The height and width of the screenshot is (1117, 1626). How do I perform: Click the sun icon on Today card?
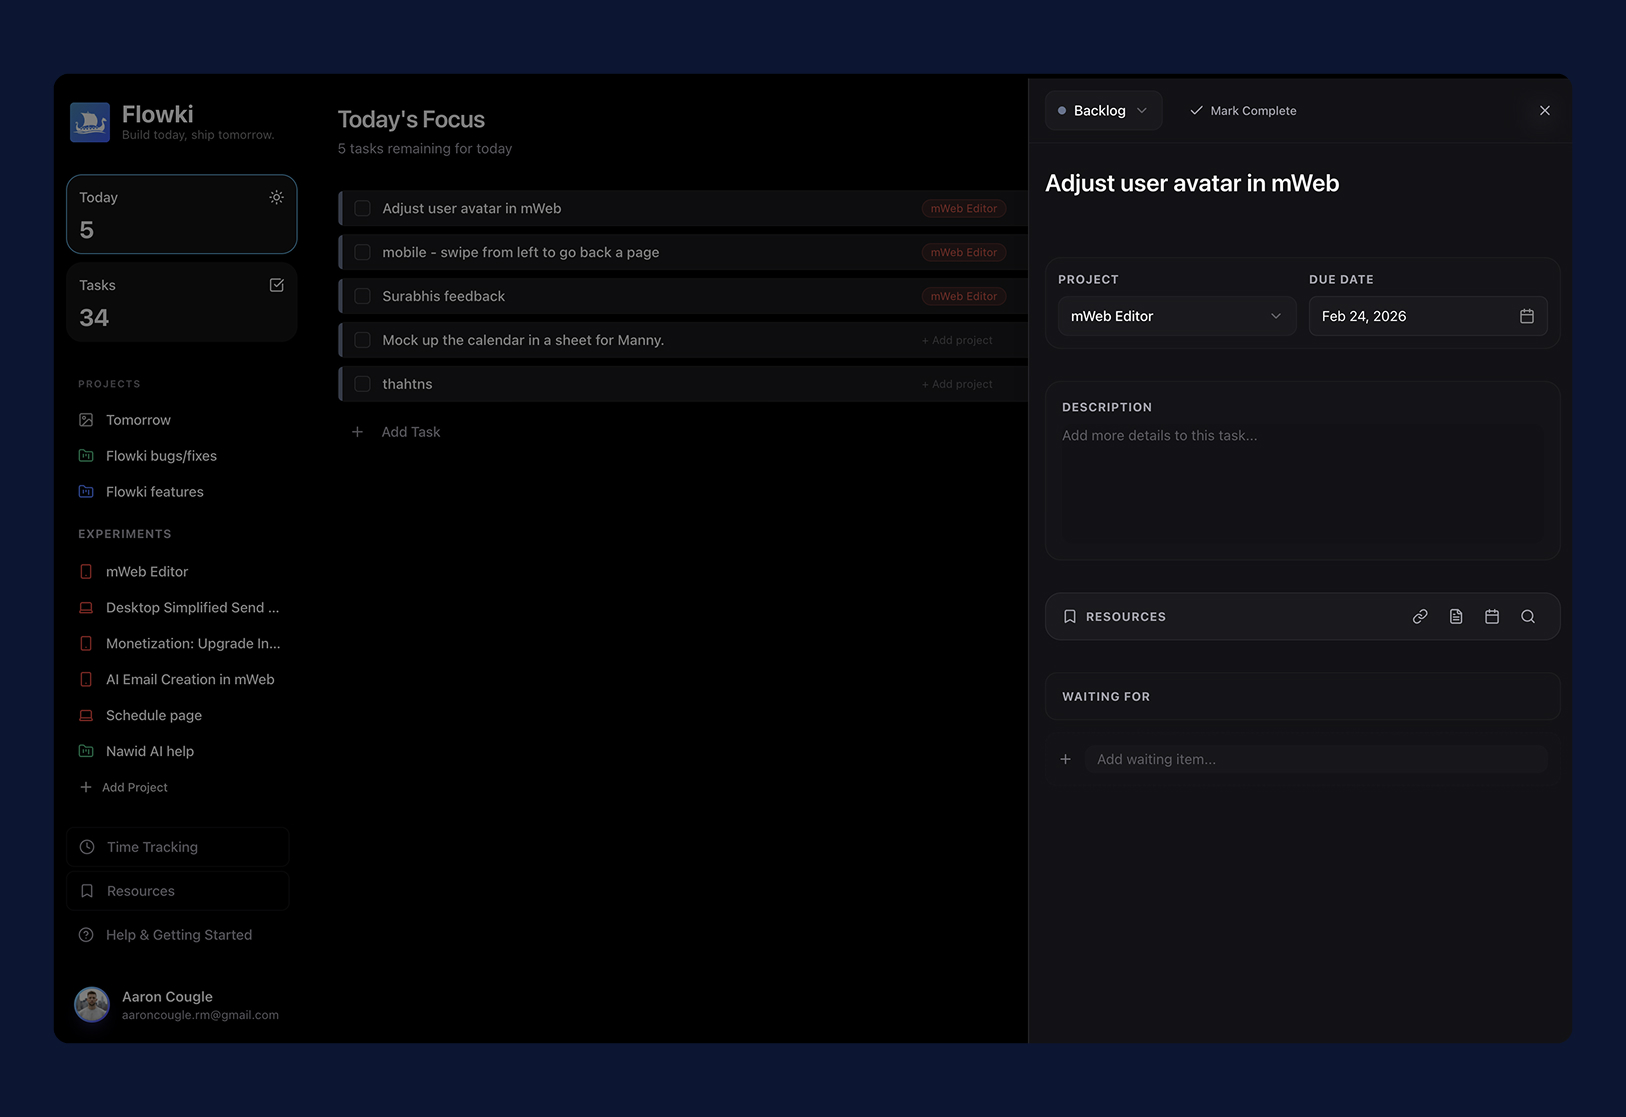[x=277, y=198]
